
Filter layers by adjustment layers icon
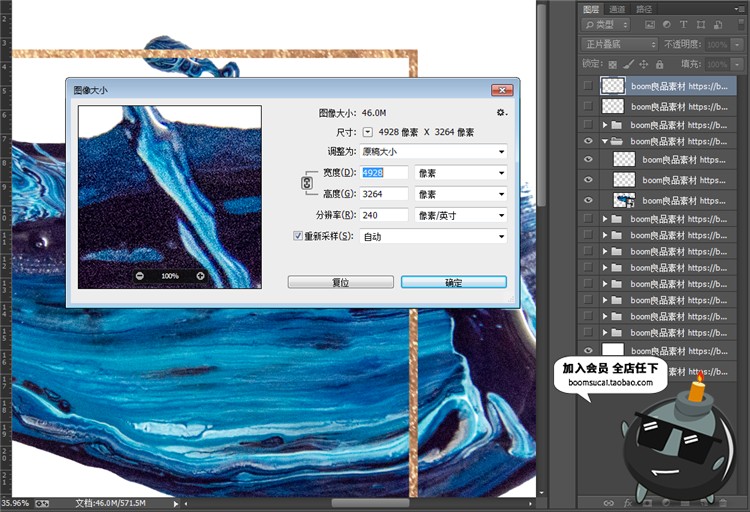(667, 24)
